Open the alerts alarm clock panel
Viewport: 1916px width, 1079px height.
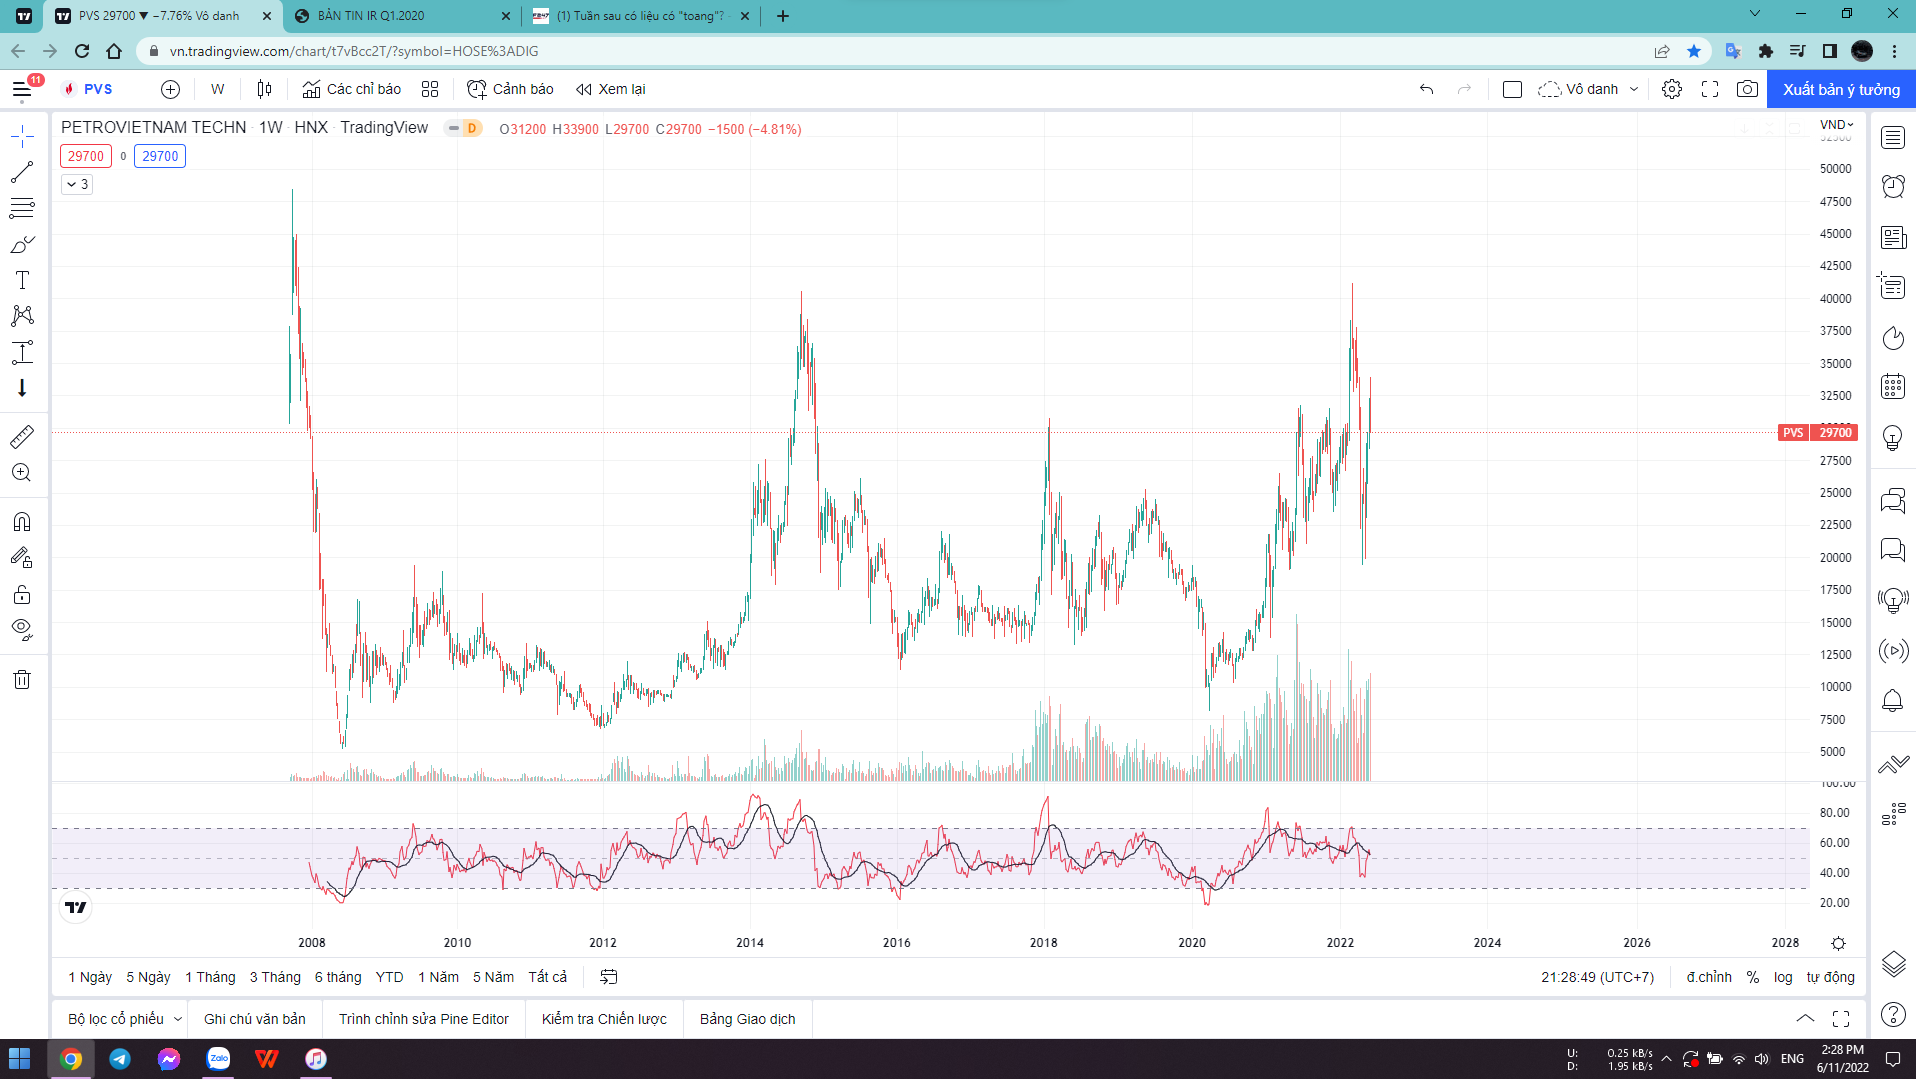coord(1892,186)
